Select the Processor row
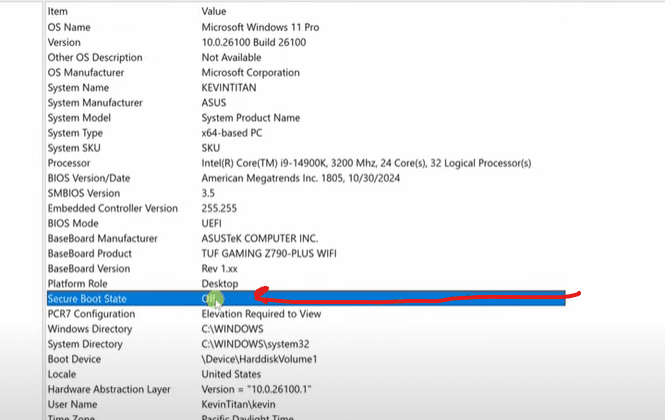This screenshot has height=420, width=665. point(70,163)
